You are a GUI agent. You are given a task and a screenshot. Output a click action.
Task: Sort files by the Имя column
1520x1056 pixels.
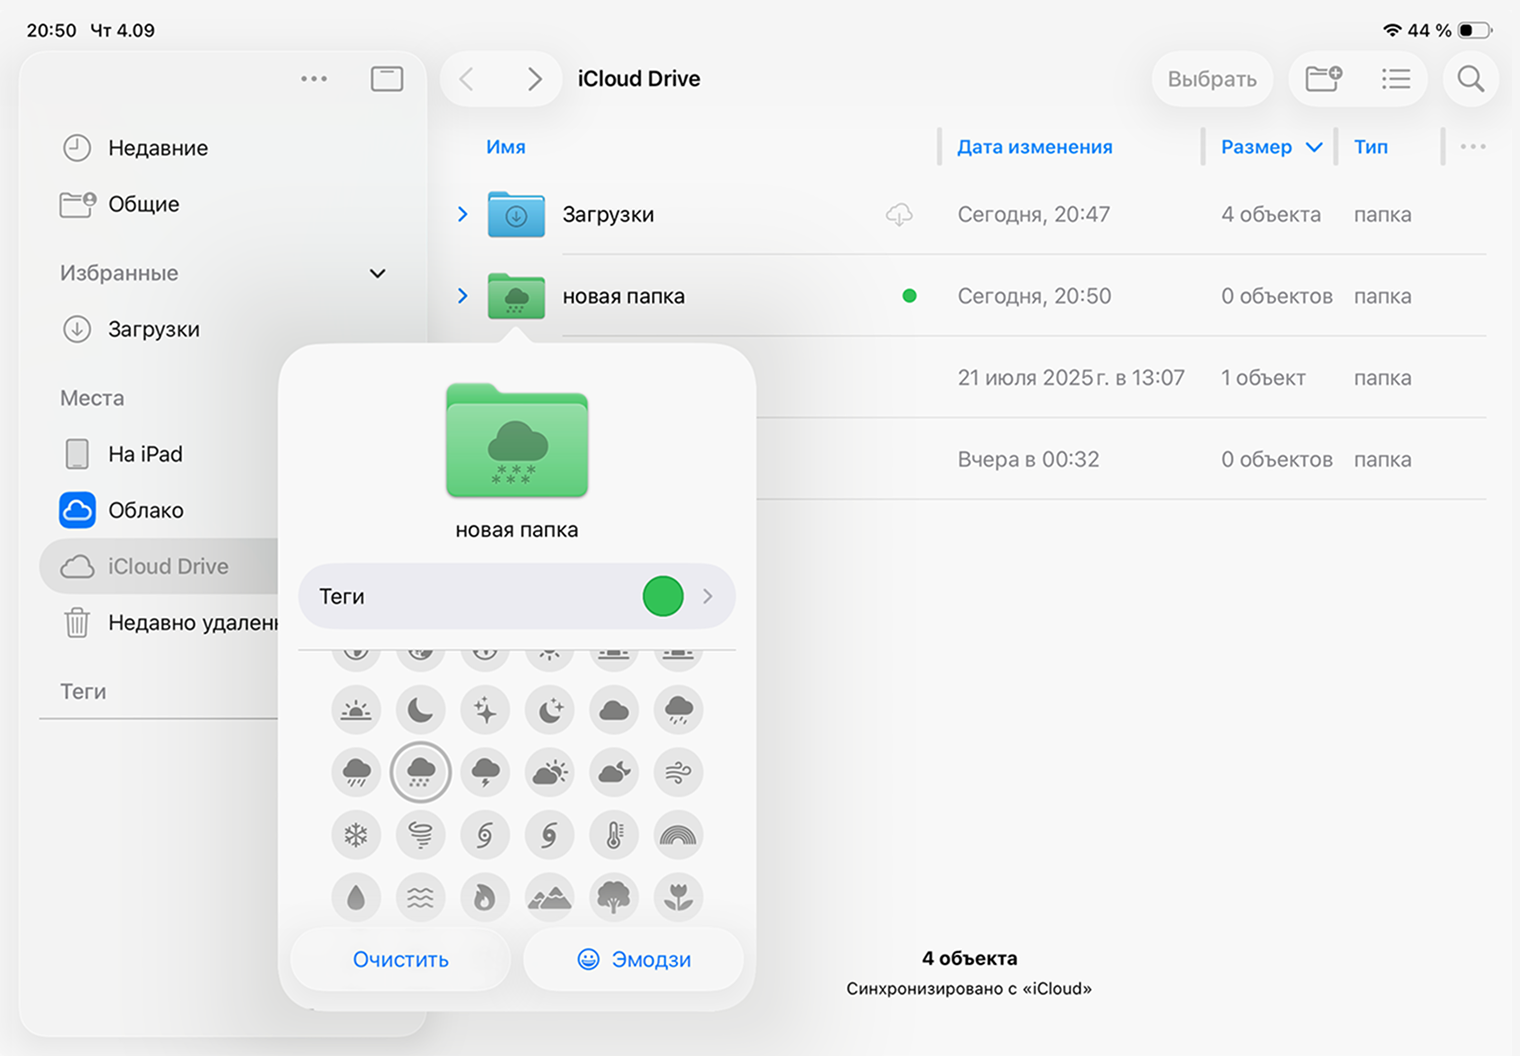[506, 147]
